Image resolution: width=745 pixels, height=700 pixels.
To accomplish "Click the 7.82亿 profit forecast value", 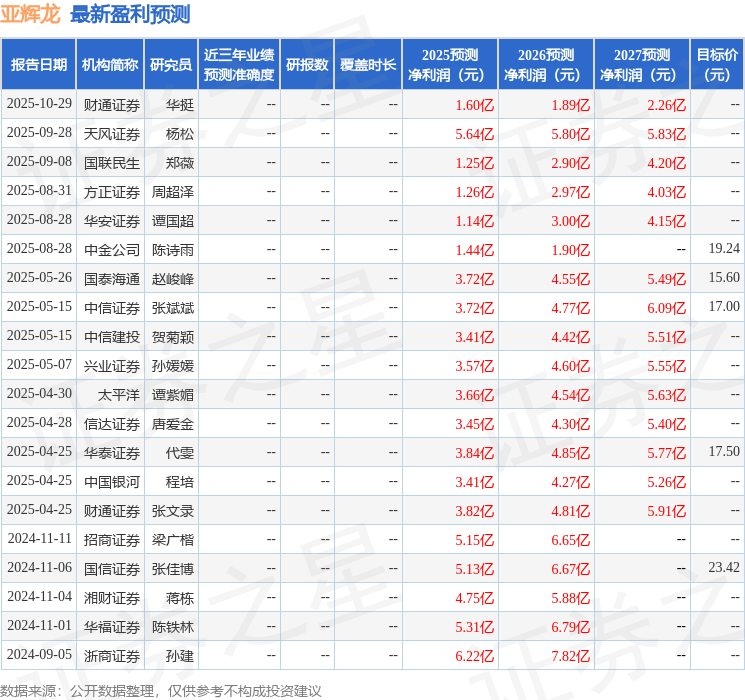I will pos(570,655).
